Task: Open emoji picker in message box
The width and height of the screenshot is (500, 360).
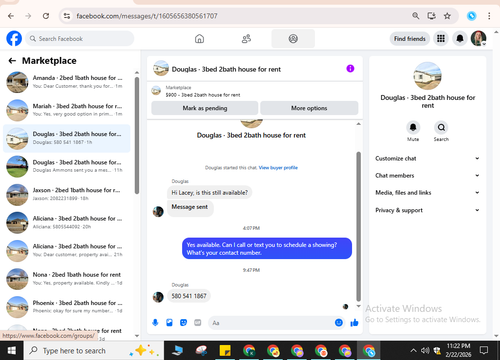Action: pyautogui.click(x=339, y=323)
